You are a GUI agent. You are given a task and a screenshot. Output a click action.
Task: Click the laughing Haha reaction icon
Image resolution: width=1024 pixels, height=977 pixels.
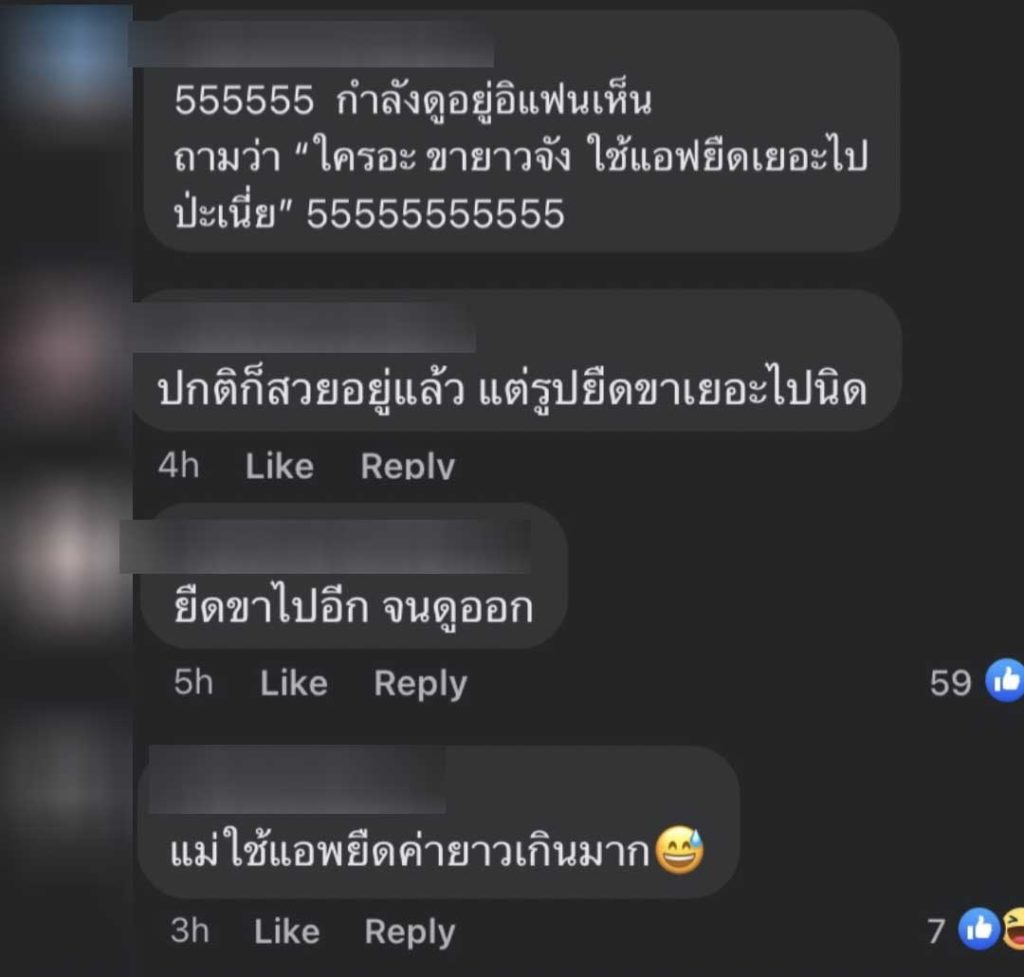click(x=1014, y=929)
